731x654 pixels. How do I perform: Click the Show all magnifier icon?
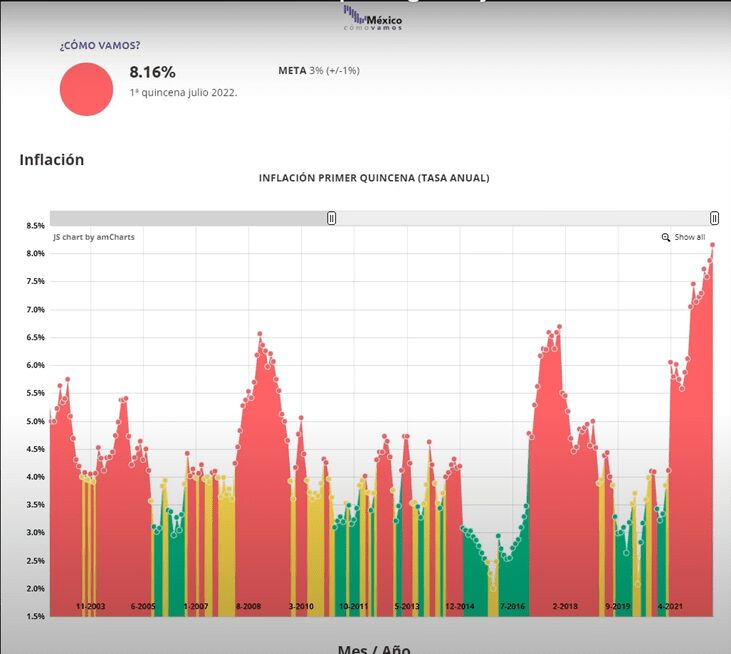(x=666, y=237)
